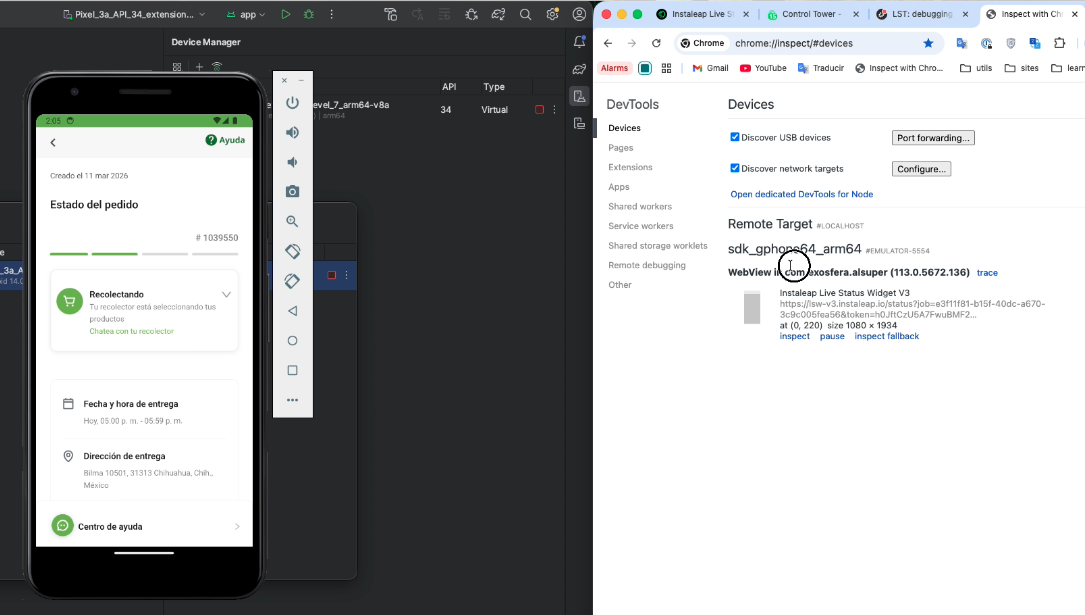The image size is (1085, 615).
Task: Switch to the Control Tower browser tab
Action: pyautogui.click(x=811, y=14)
